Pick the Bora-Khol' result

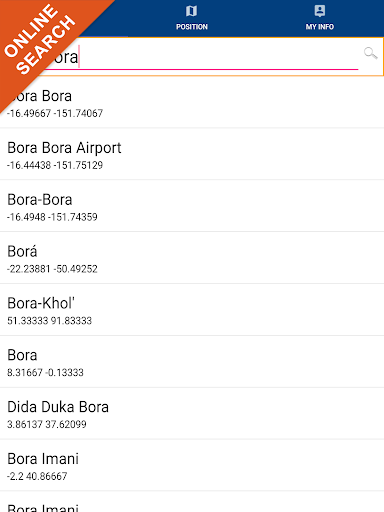point(192,310)
